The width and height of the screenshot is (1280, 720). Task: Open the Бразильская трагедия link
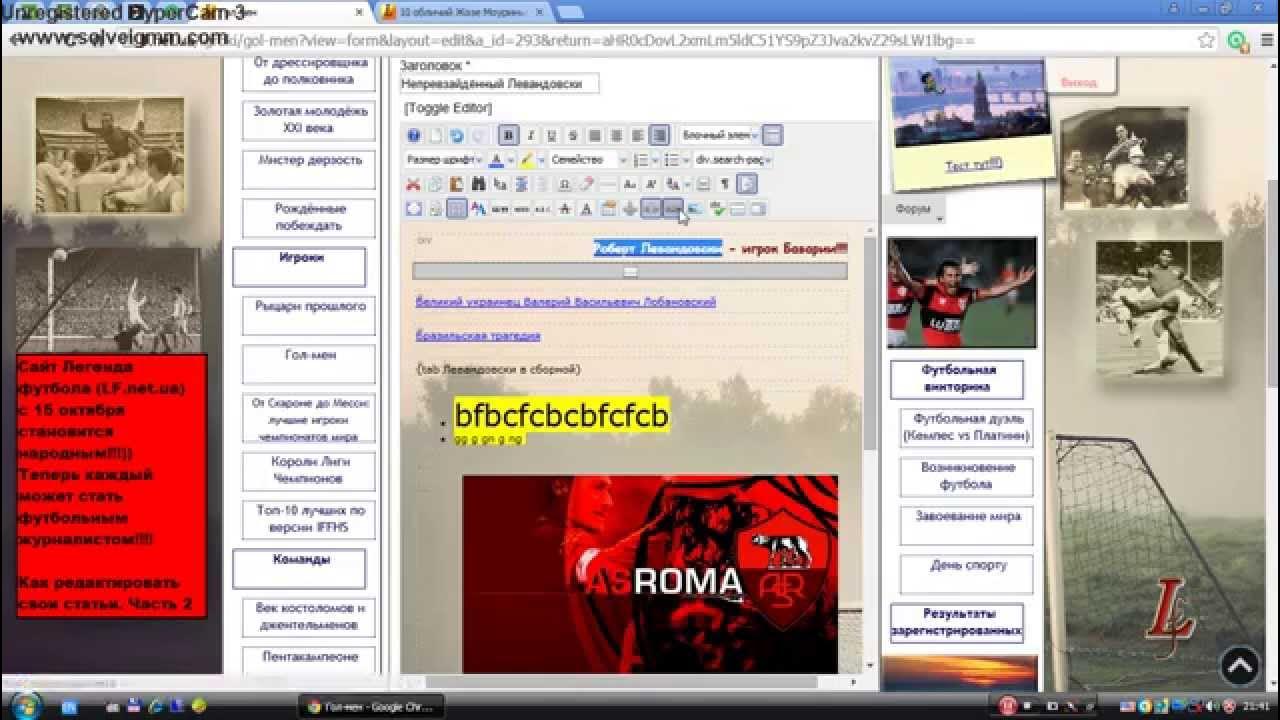tap(478, 335)
